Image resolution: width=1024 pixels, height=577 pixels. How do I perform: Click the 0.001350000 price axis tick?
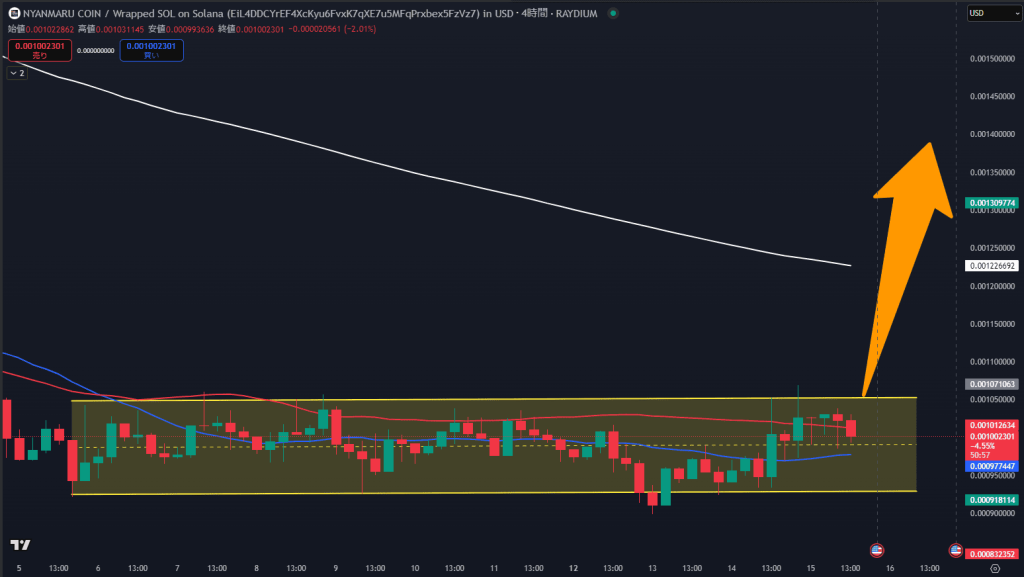[992, 173]
